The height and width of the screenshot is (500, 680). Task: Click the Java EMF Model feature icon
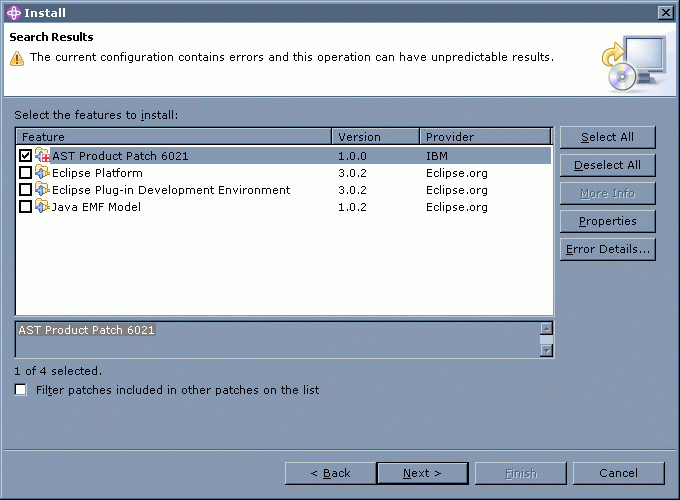(x=42, y=206)
